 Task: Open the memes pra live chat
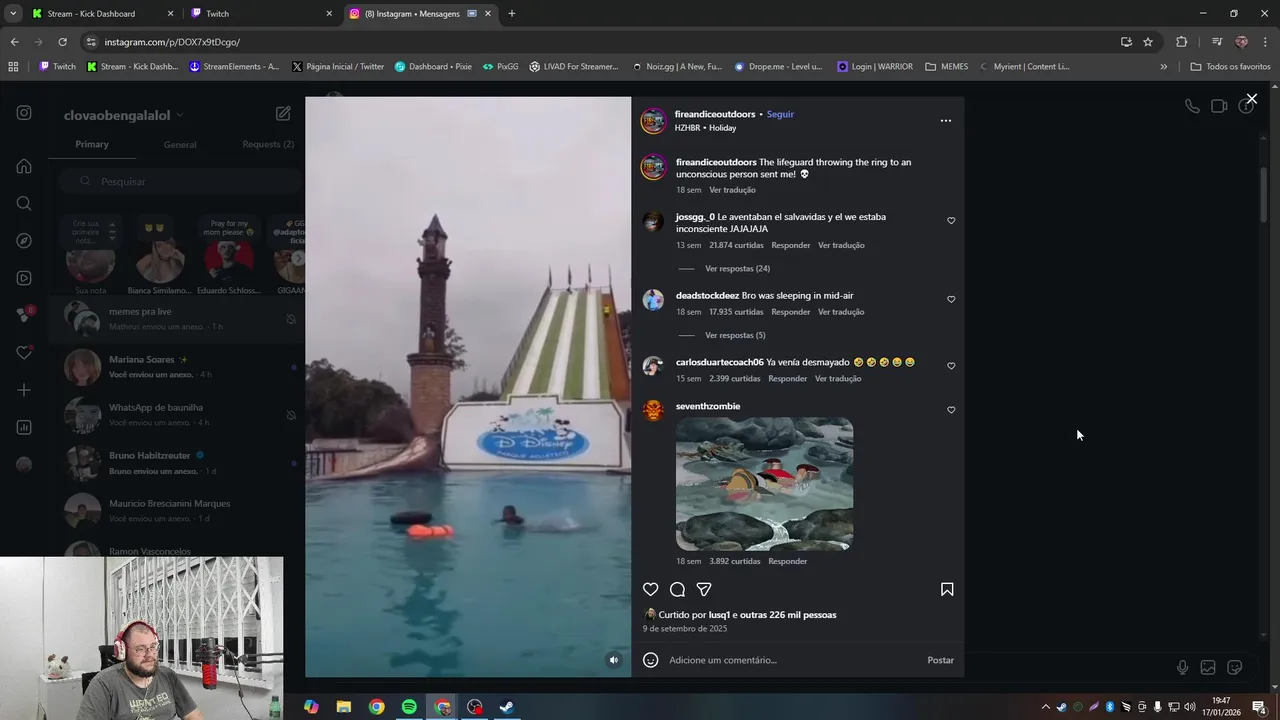pyautogui.click(x=176, y=319)
